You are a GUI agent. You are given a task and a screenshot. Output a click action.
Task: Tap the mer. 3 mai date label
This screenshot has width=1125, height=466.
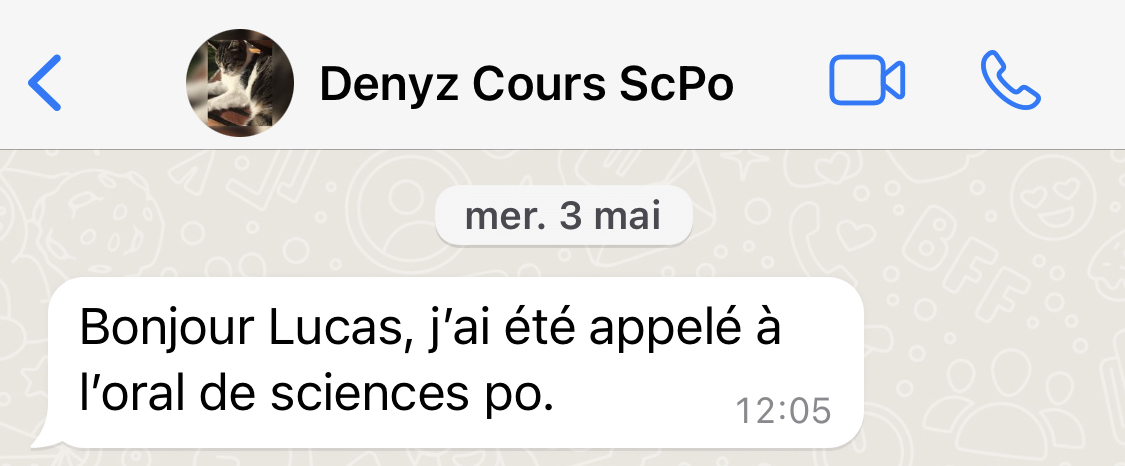tap(563, 216)
